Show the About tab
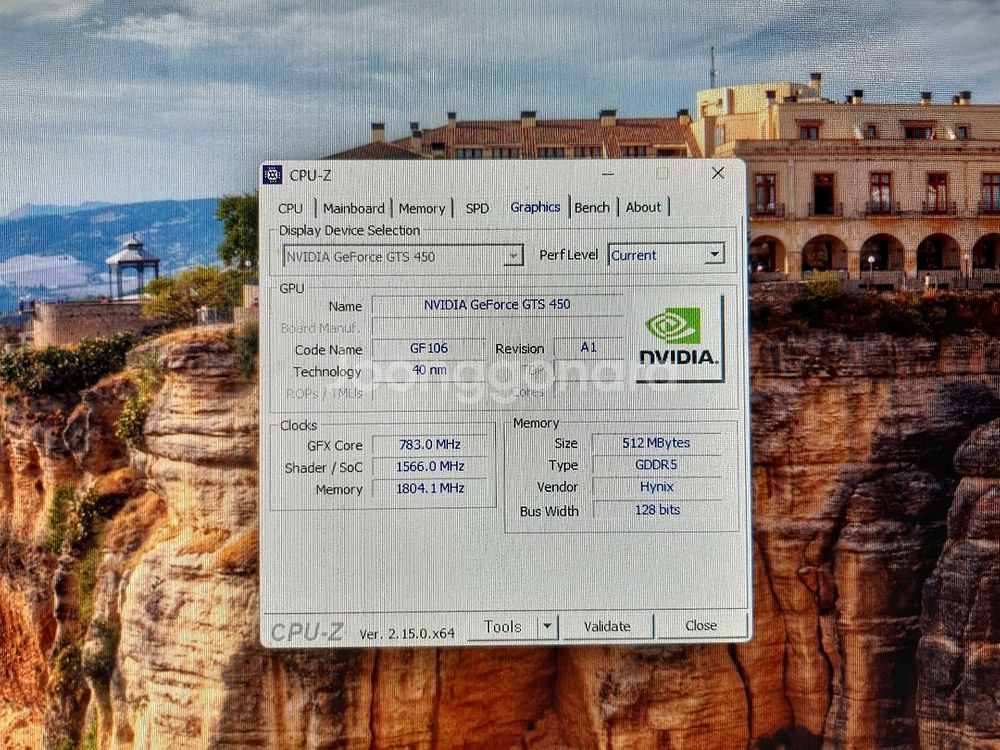Screen dimensions: 1000x750 [x=643, y=207]
